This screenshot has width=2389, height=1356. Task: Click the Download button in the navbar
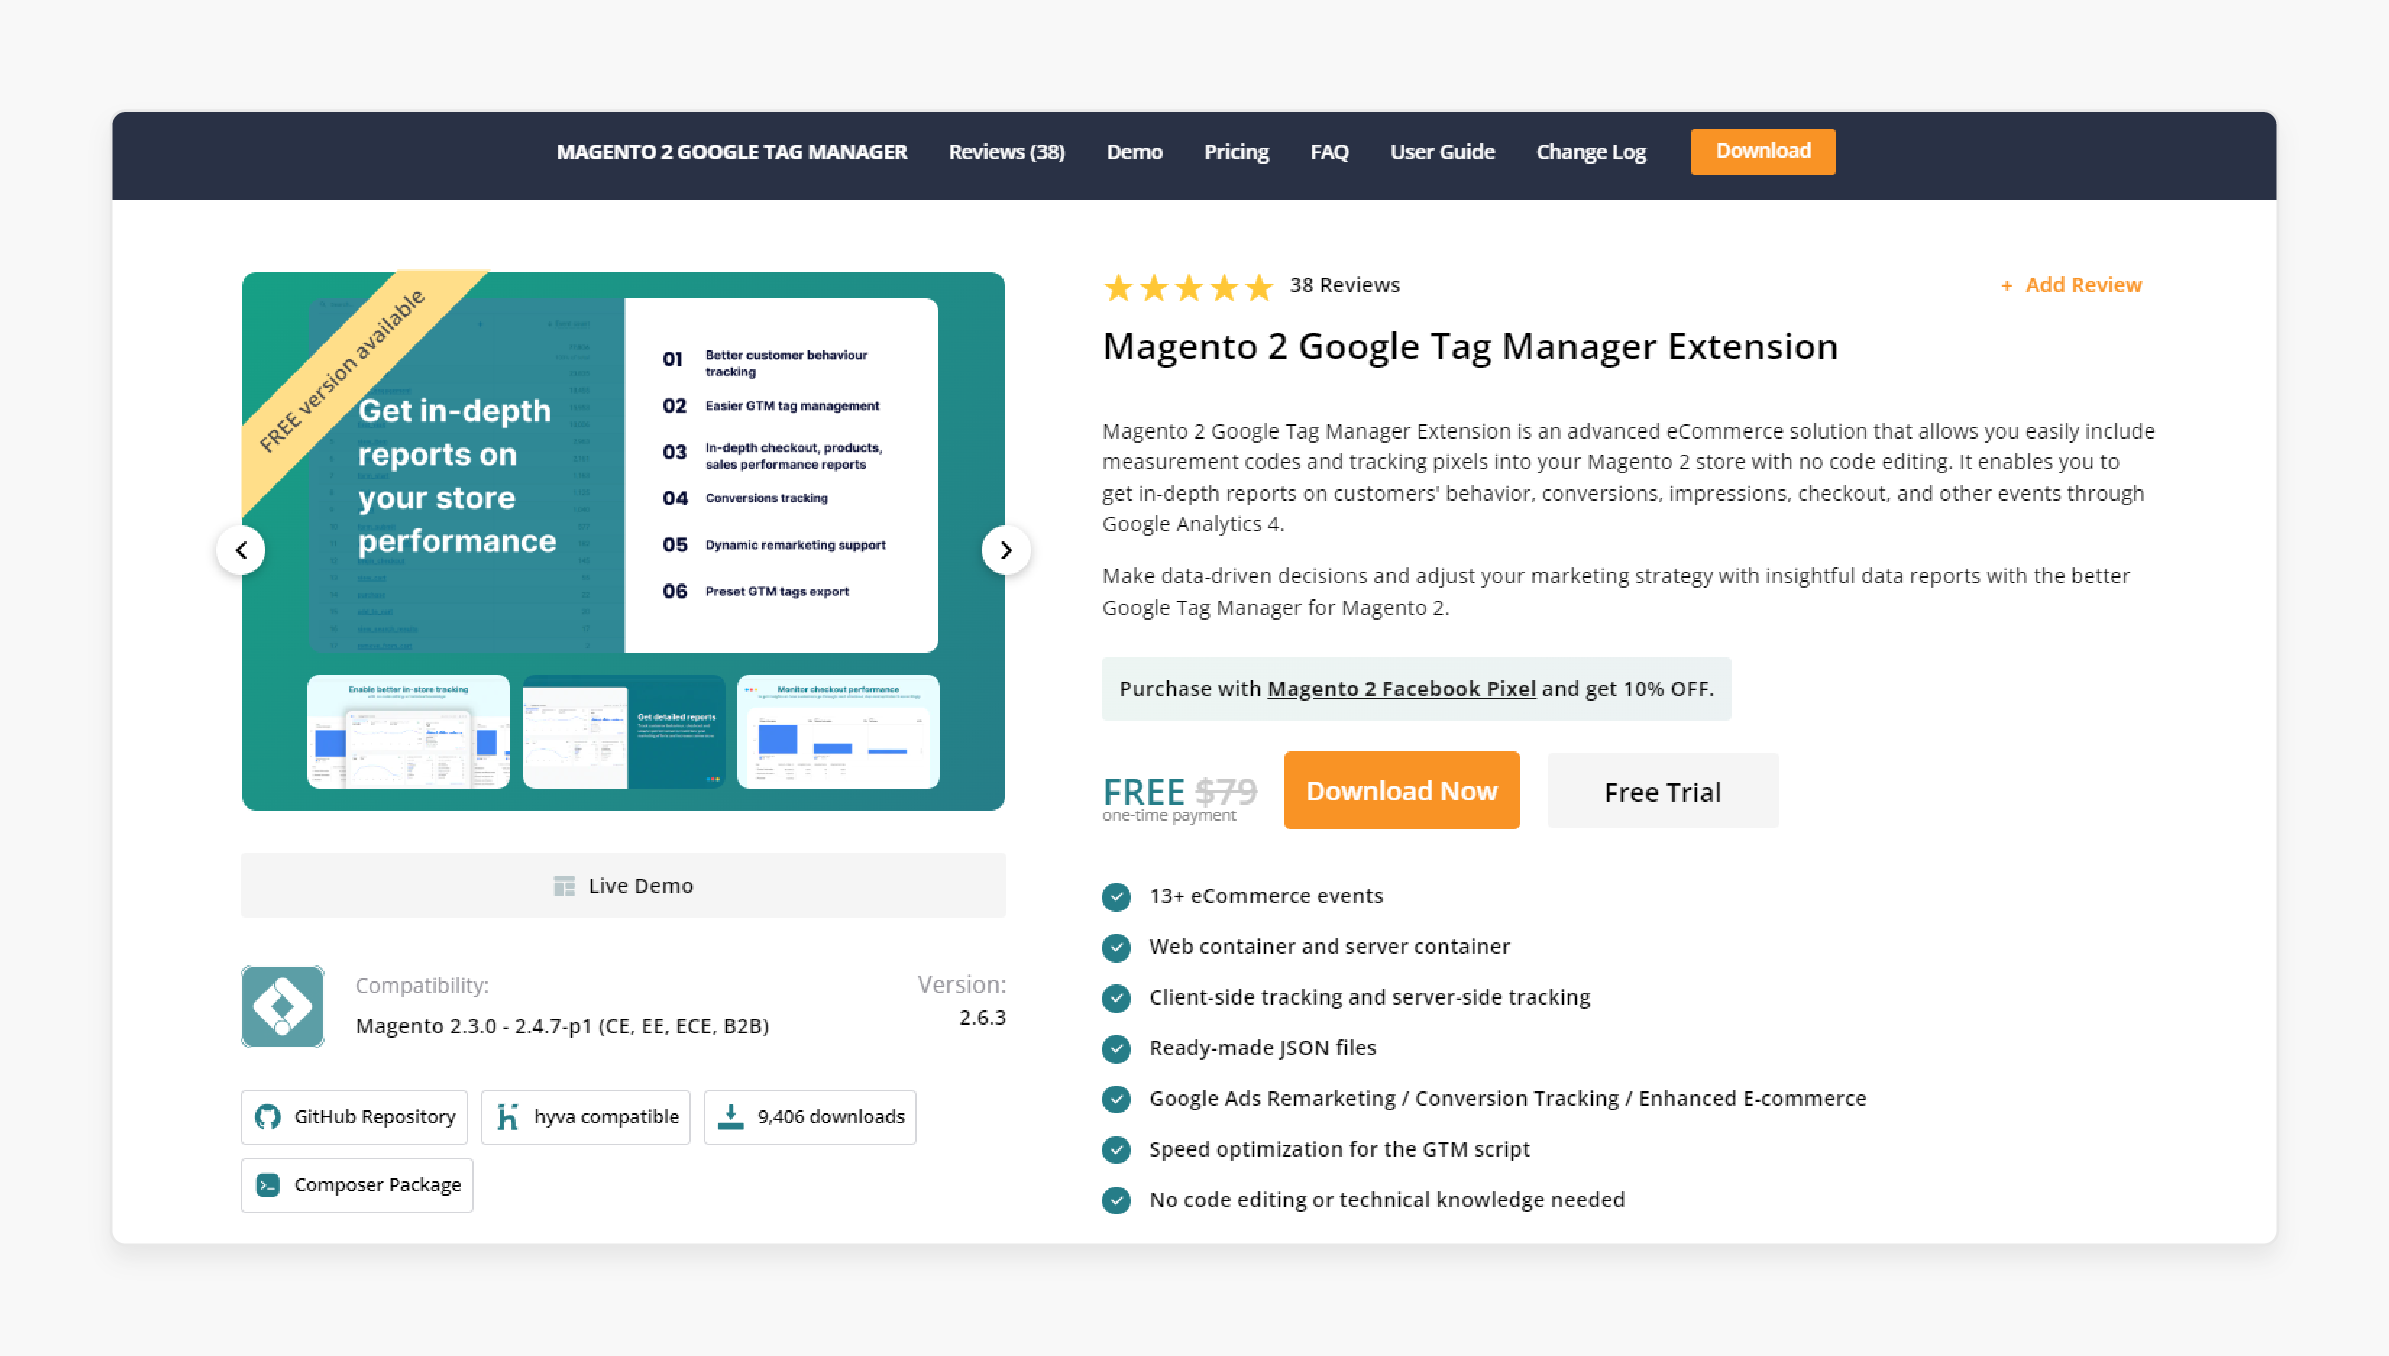click(1763, 151)
